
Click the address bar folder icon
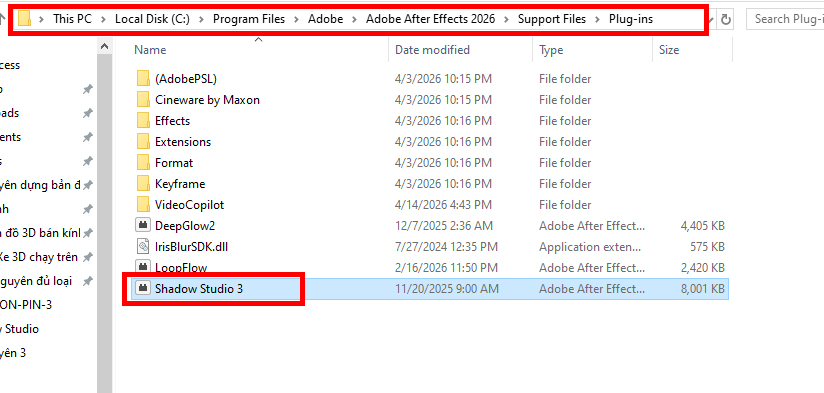24,19
